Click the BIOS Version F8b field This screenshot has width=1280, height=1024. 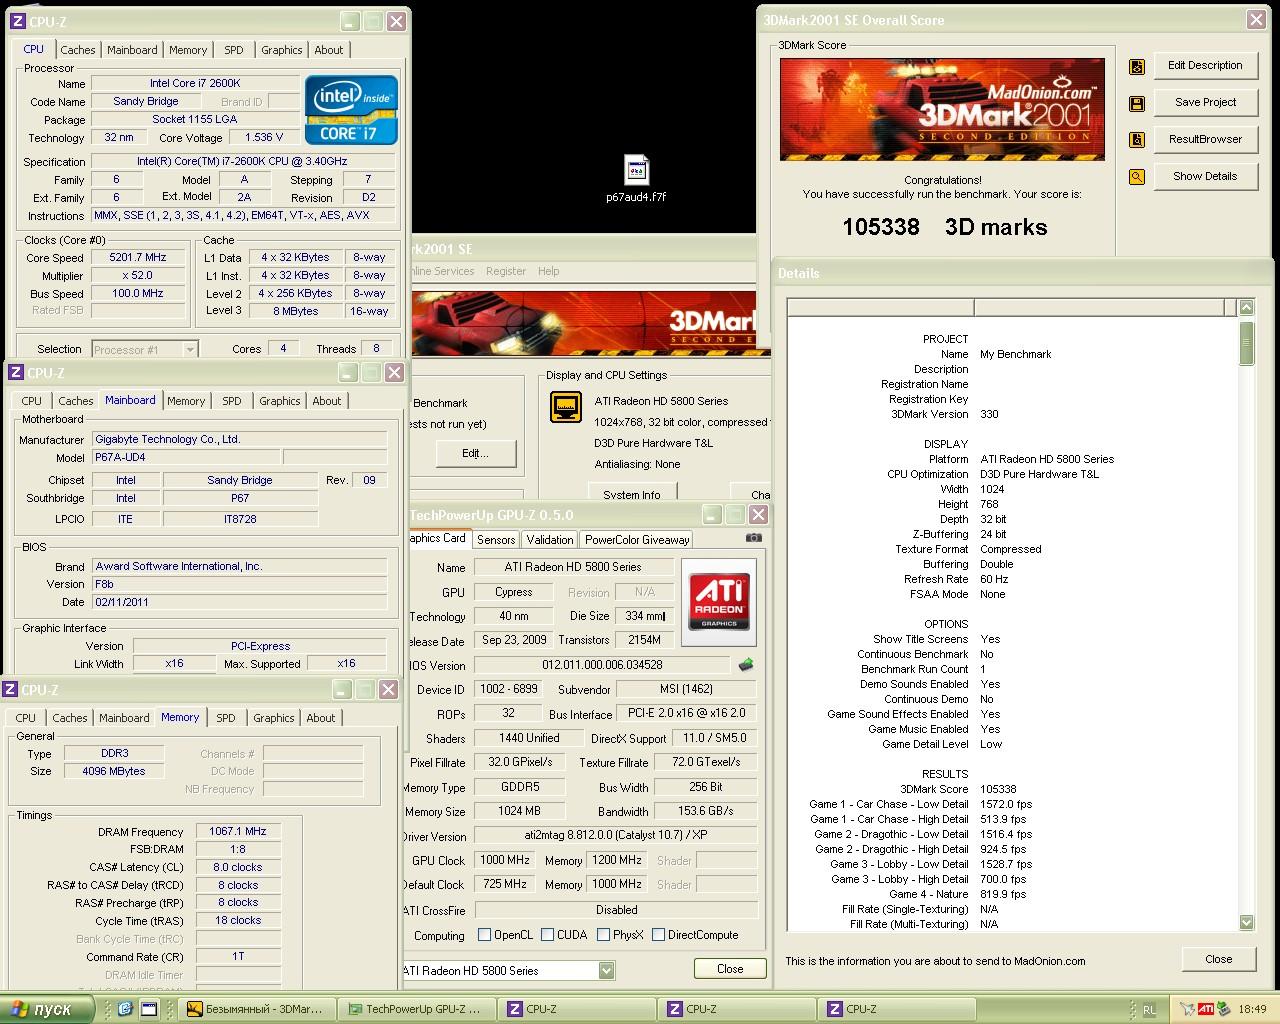(239, 584)
